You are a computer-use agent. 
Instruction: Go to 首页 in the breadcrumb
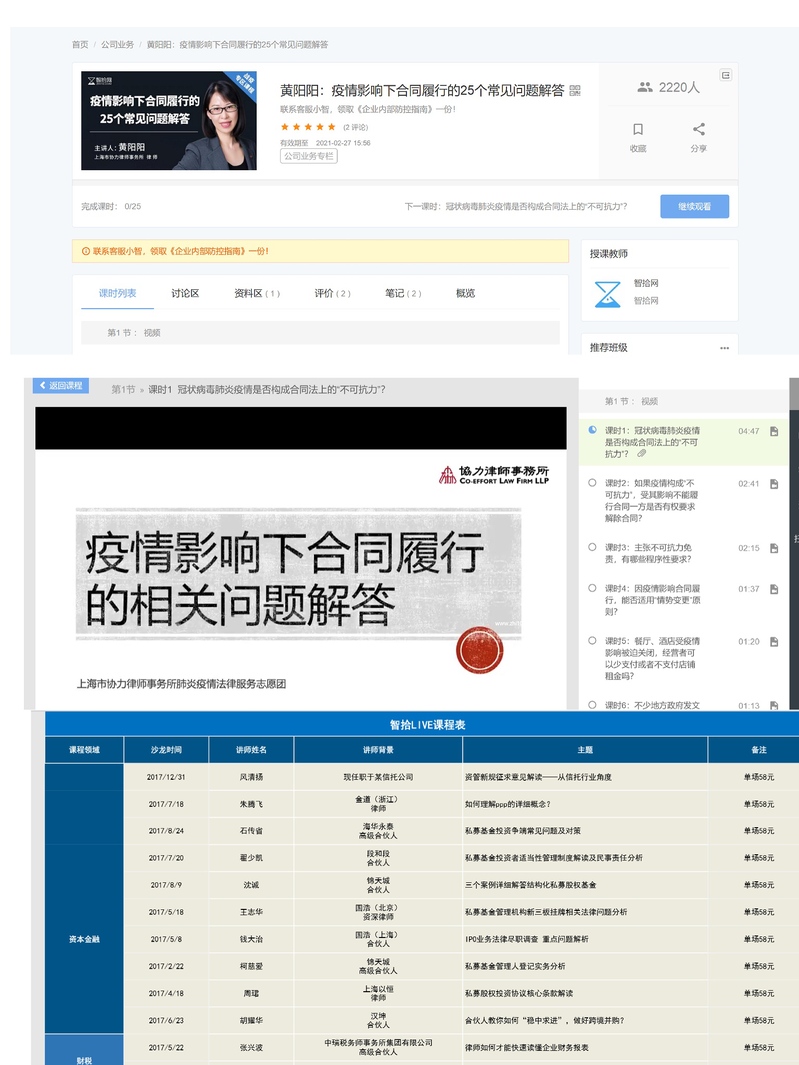click(80, 45)
